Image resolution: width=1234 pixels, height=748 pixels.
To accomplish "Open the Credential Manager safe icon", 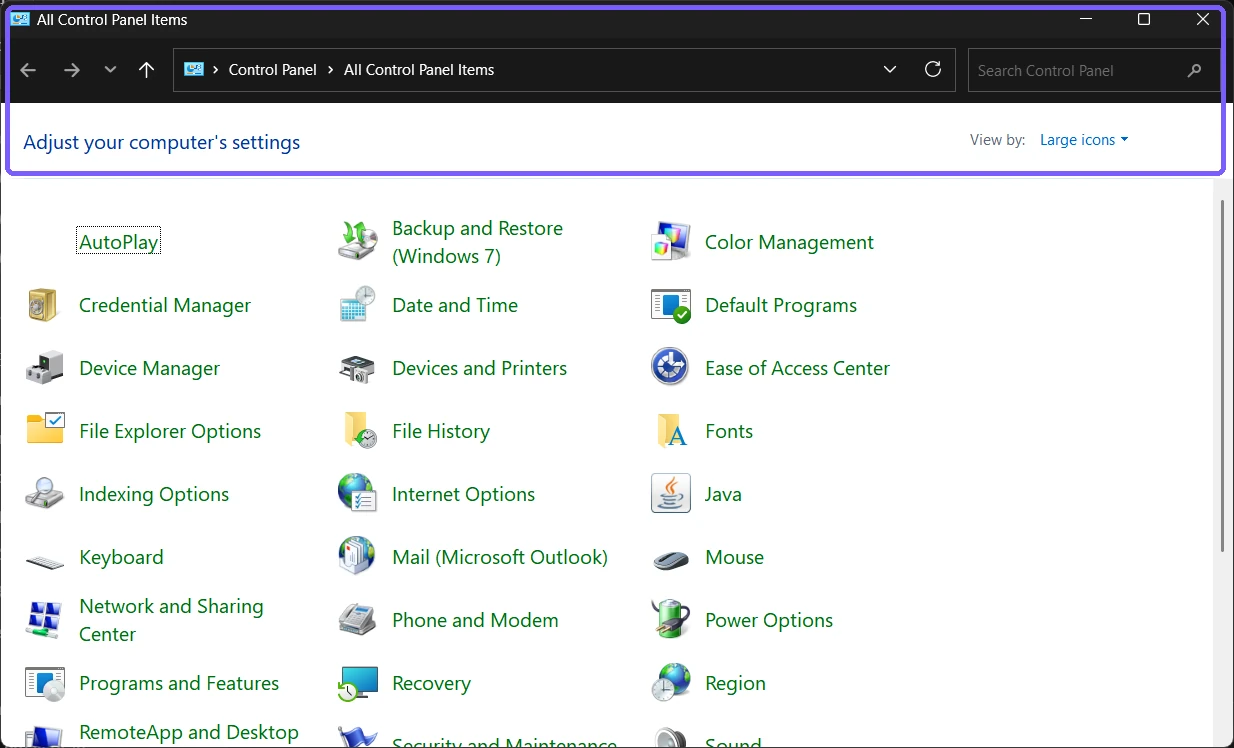I will 44,305.
